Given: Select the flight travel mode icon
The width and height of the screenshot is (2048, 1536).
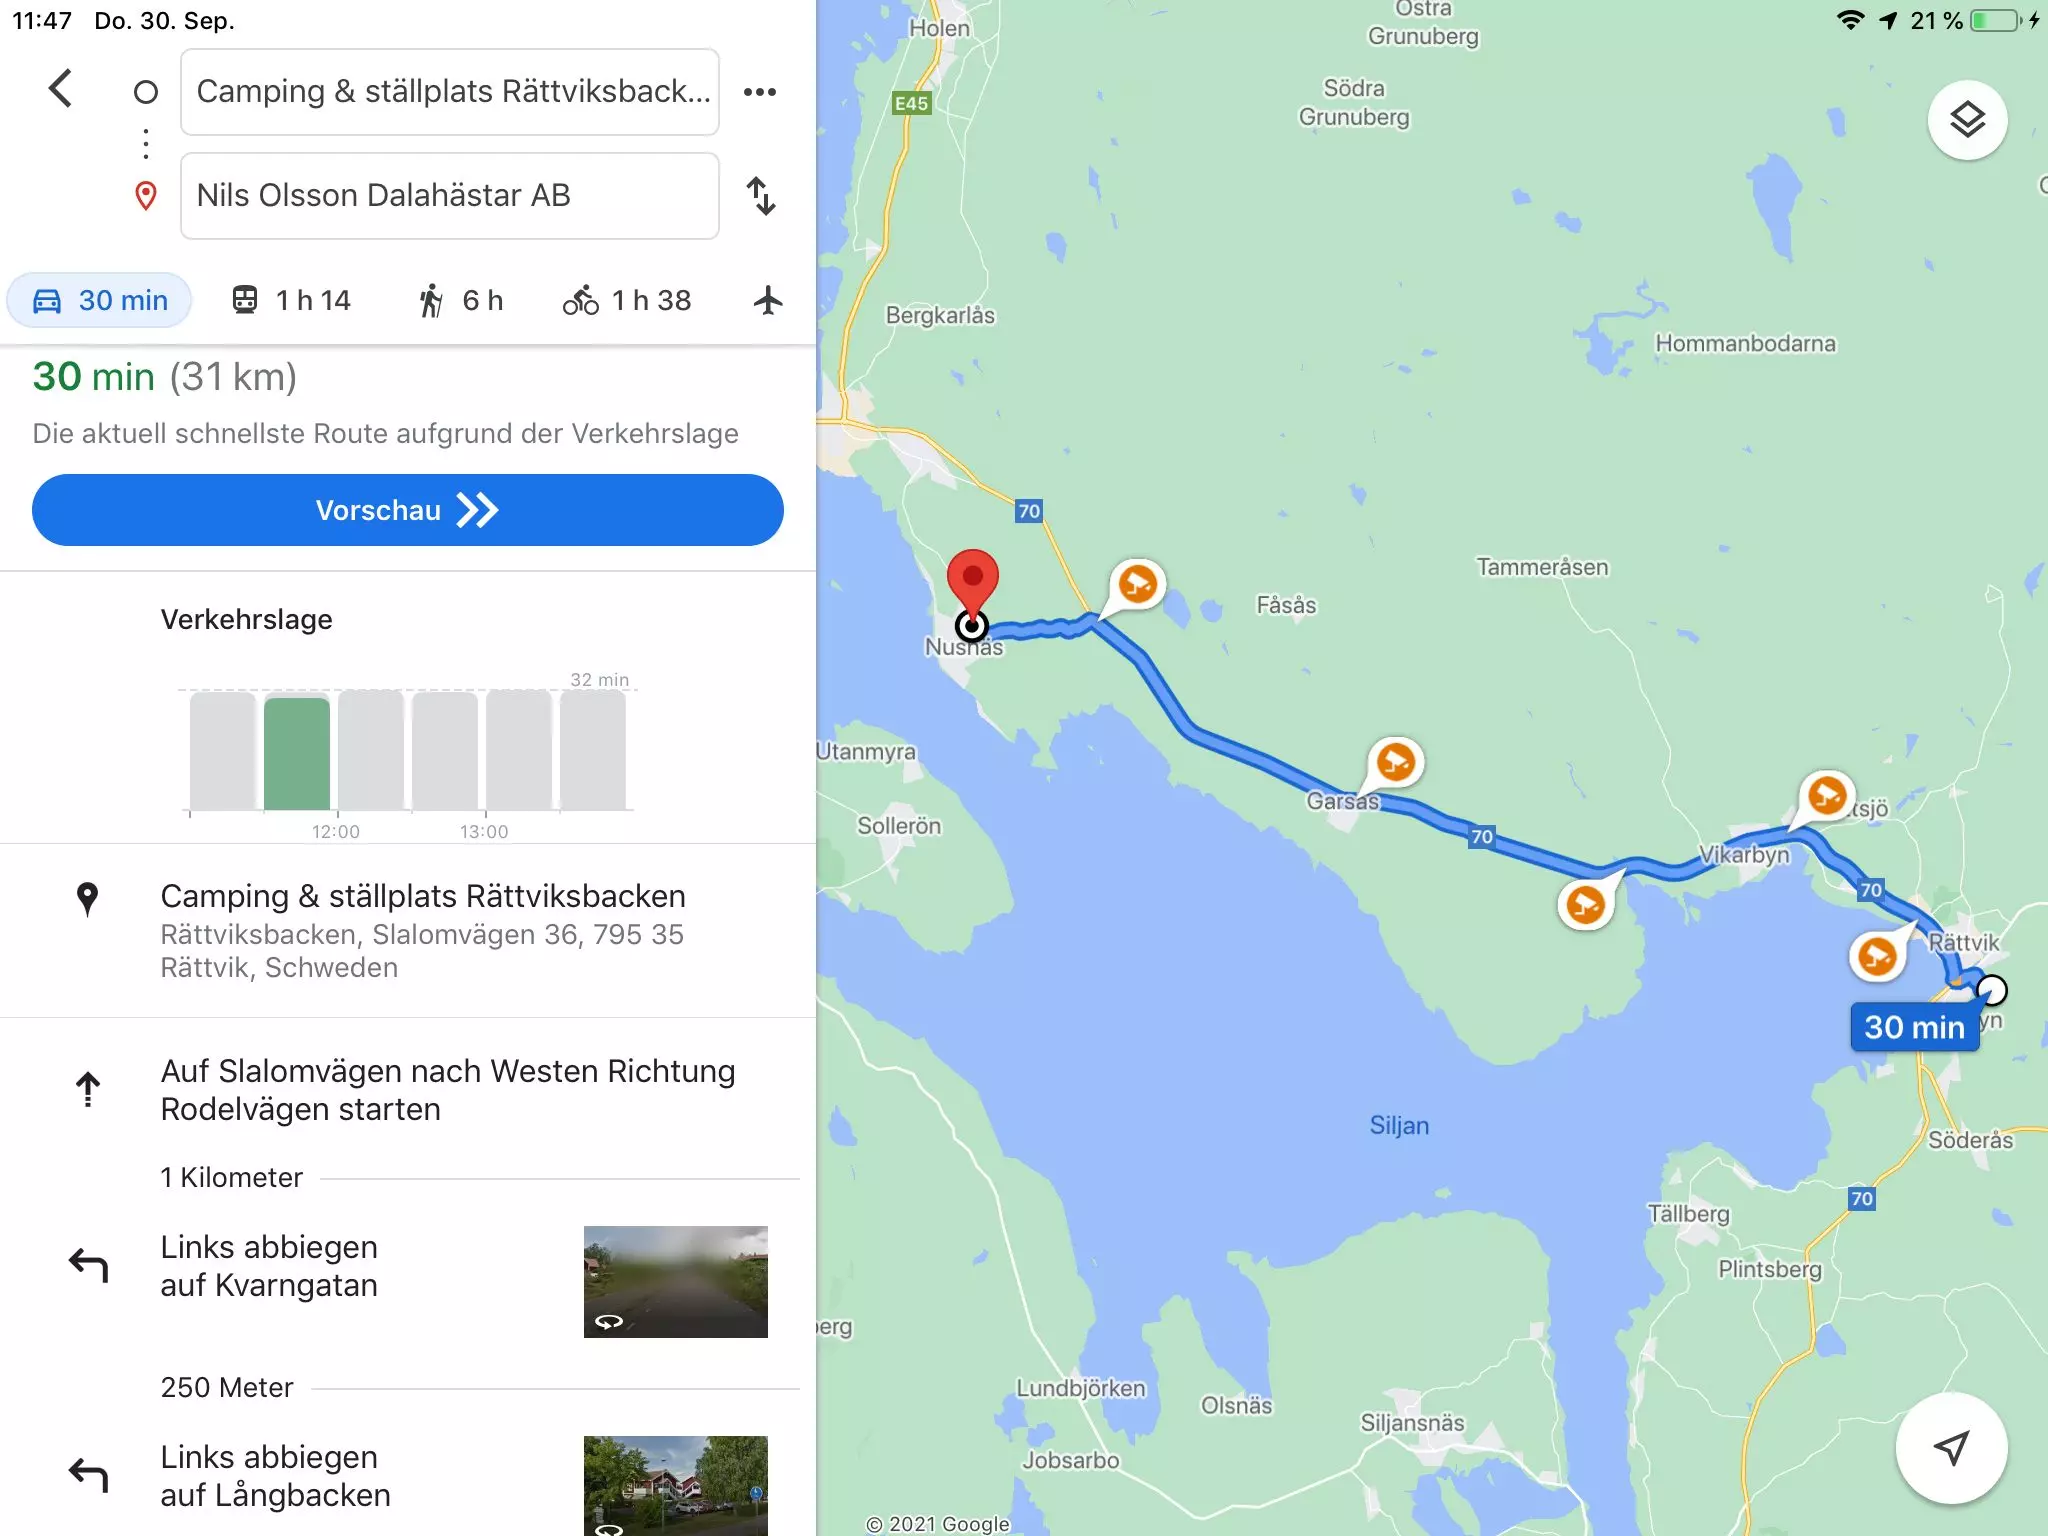Looking at the screenshot, I should (x=768, y=300).
